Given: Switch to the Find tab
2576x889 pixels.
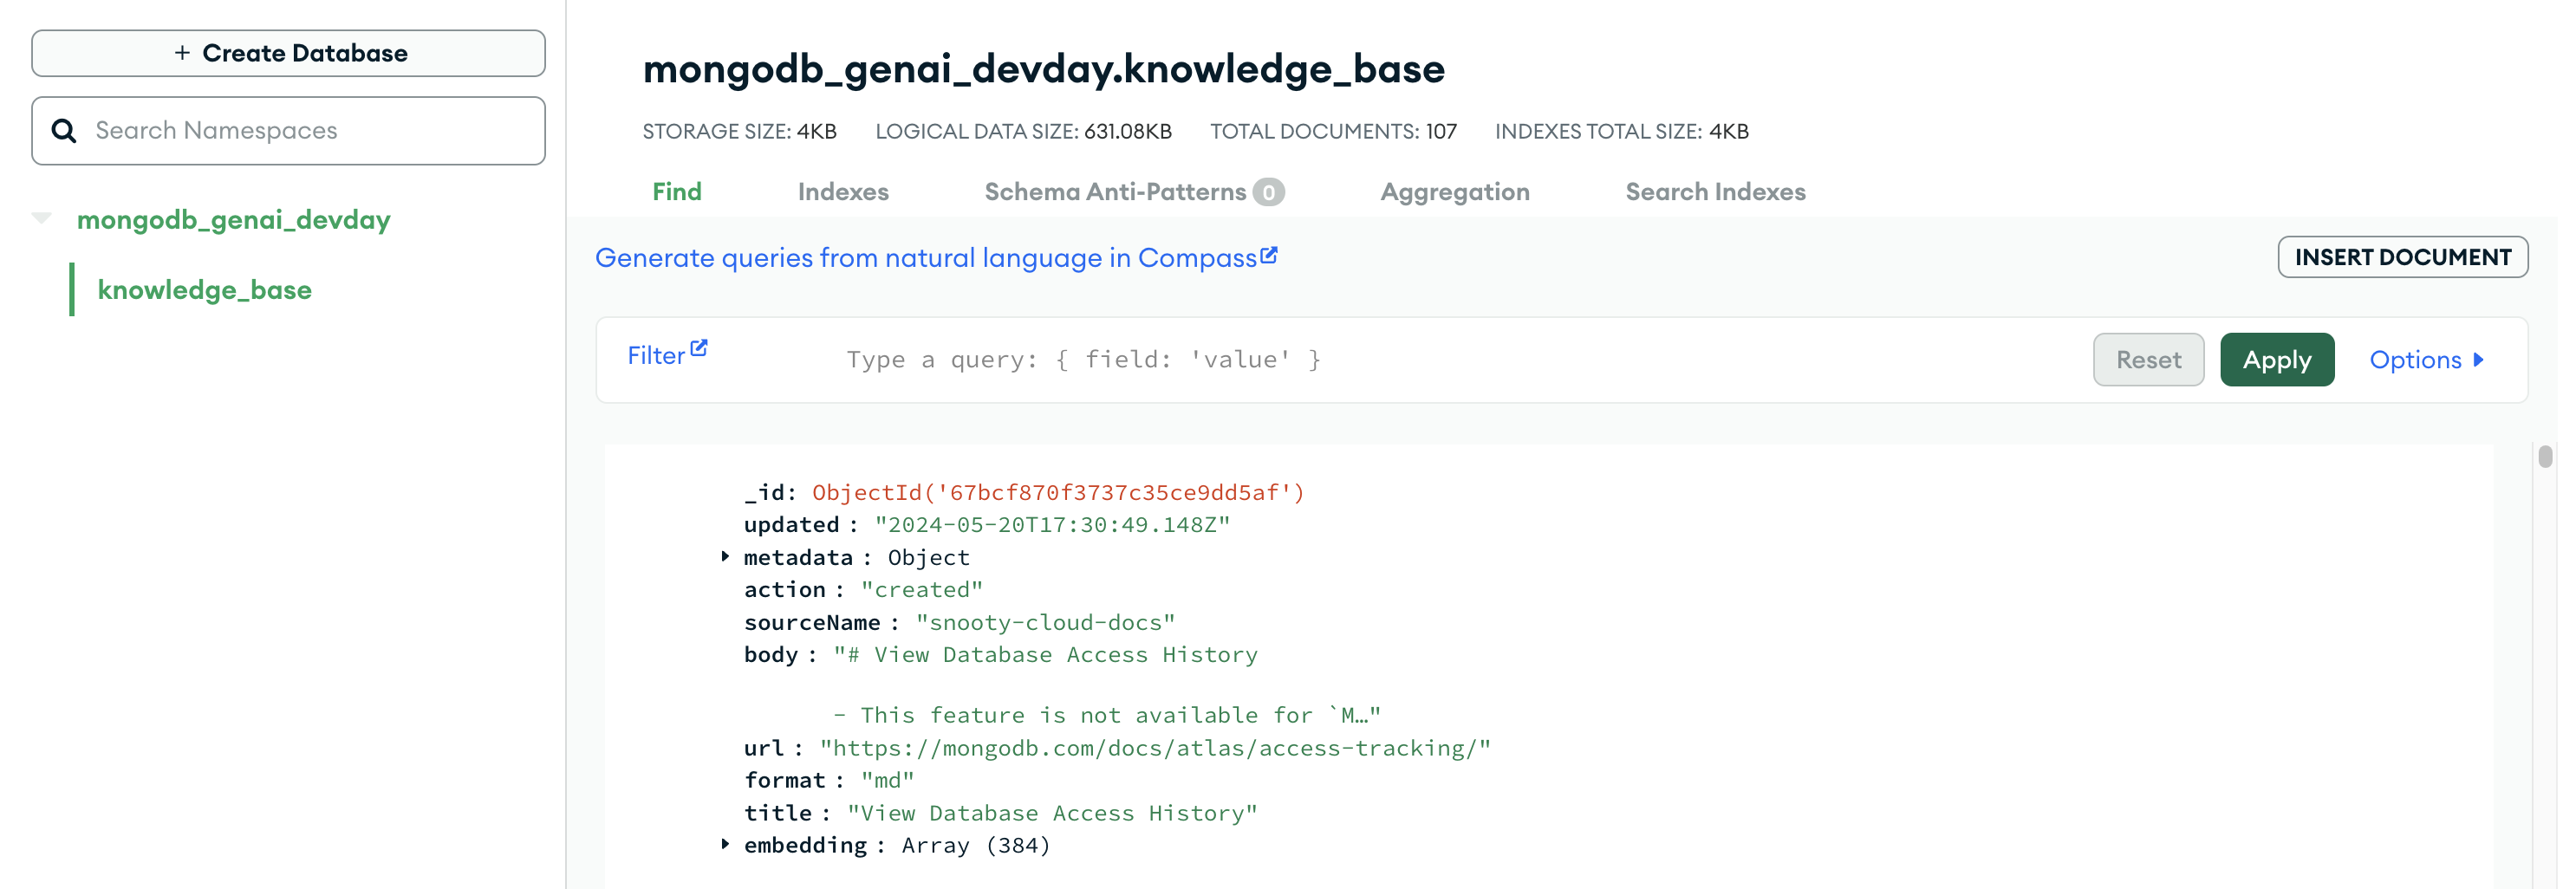Looking at the screenshot, I should coord(677,192).
